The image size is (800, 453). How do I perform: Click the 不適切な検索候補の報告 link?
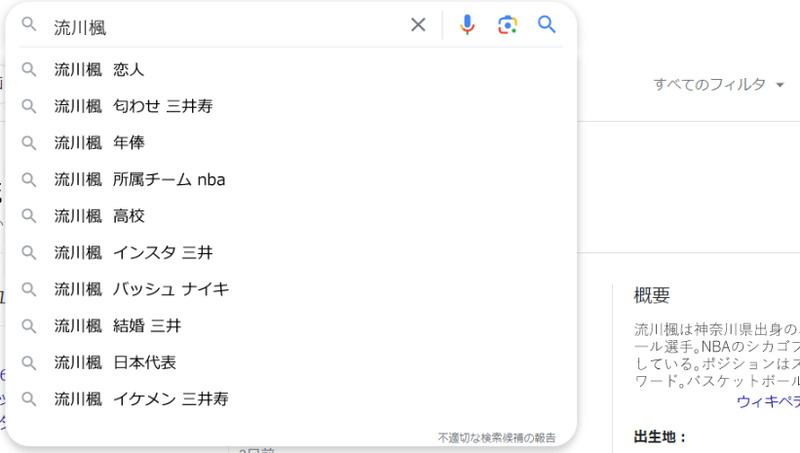pos(496,438)
